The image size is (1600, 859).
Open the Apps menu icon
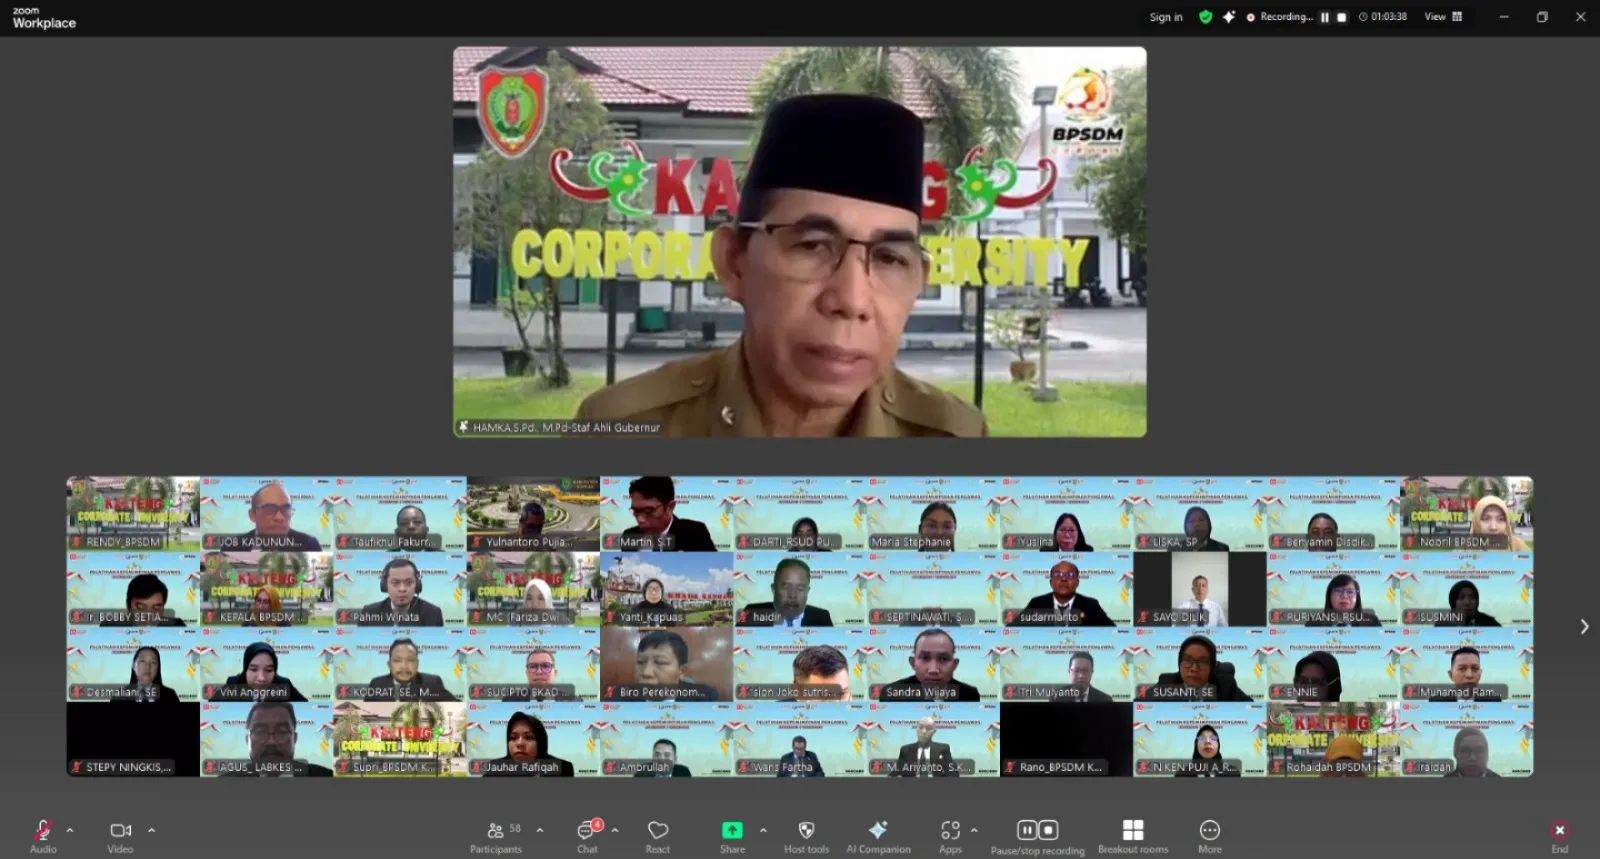click(x=950, y=835)
